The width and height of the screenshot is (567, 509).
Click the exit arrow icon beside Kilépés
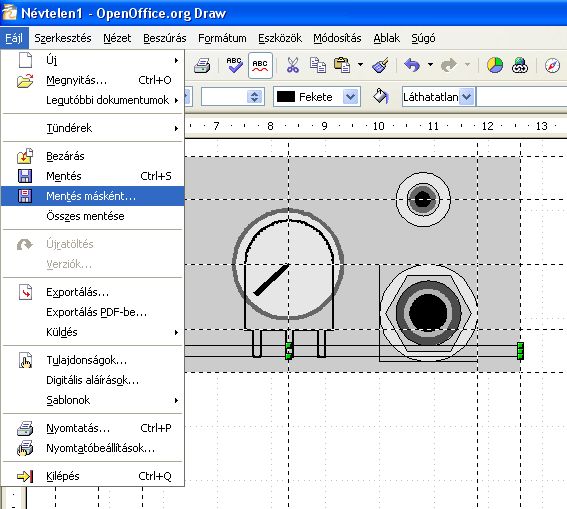pyautogui.click(x=25, y=476)
